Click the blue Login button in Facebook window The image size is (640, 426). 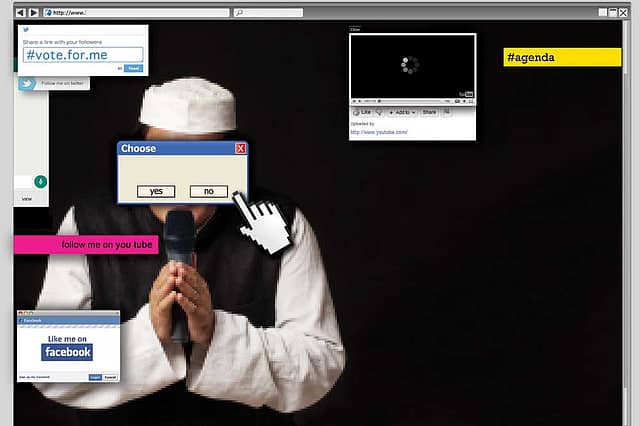95,377
